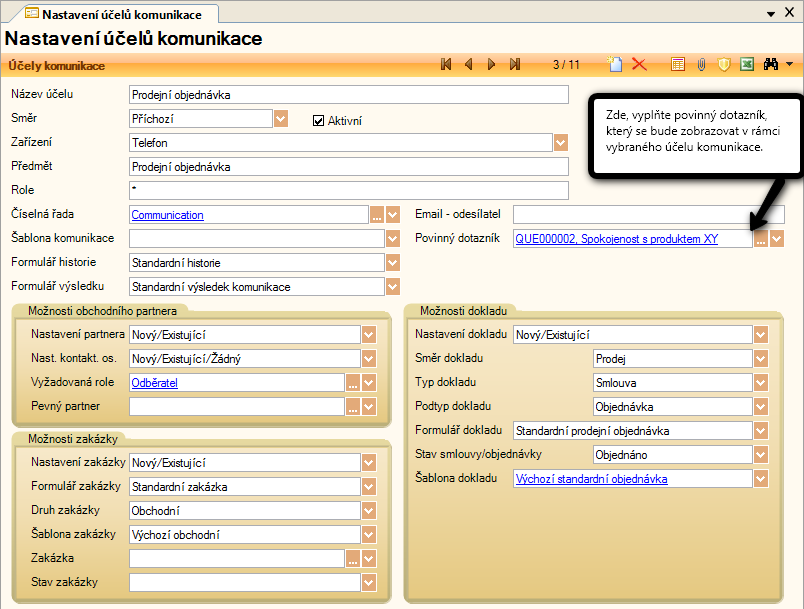Viewport: 804px width, 609px height.
Task: Open the Communication number series link
Action: (167, 215)
